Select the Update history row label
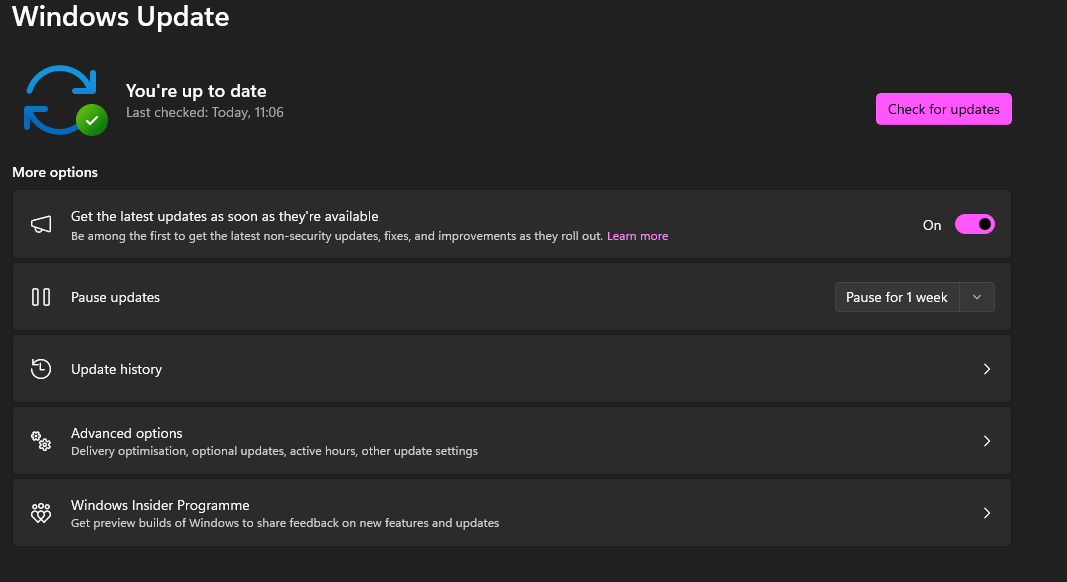Screen dimensions: 1067x582 [x=116, y=369]
